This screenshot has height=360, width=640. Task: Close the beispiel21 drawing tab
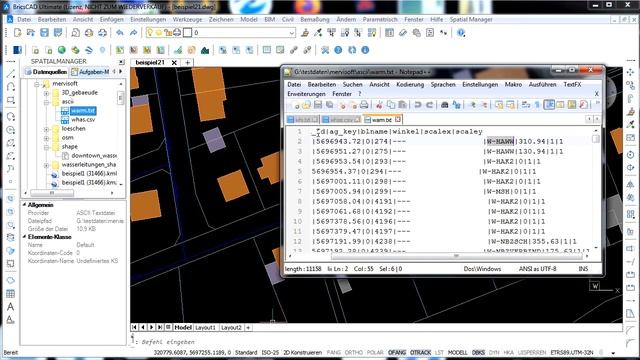174,62
